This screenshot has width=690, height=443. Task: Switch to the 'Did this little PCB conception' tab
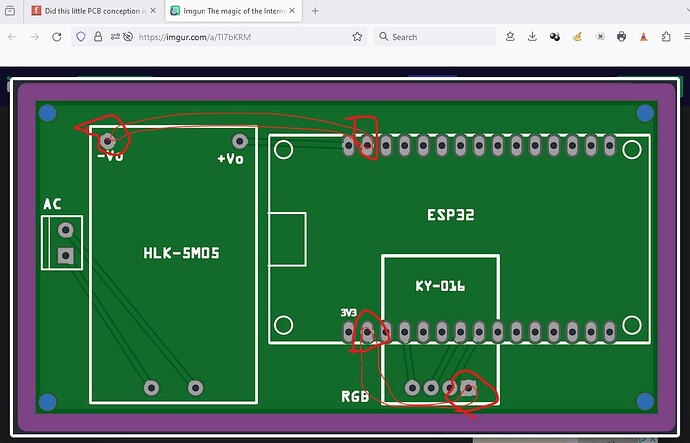click(x=93, y=11)
